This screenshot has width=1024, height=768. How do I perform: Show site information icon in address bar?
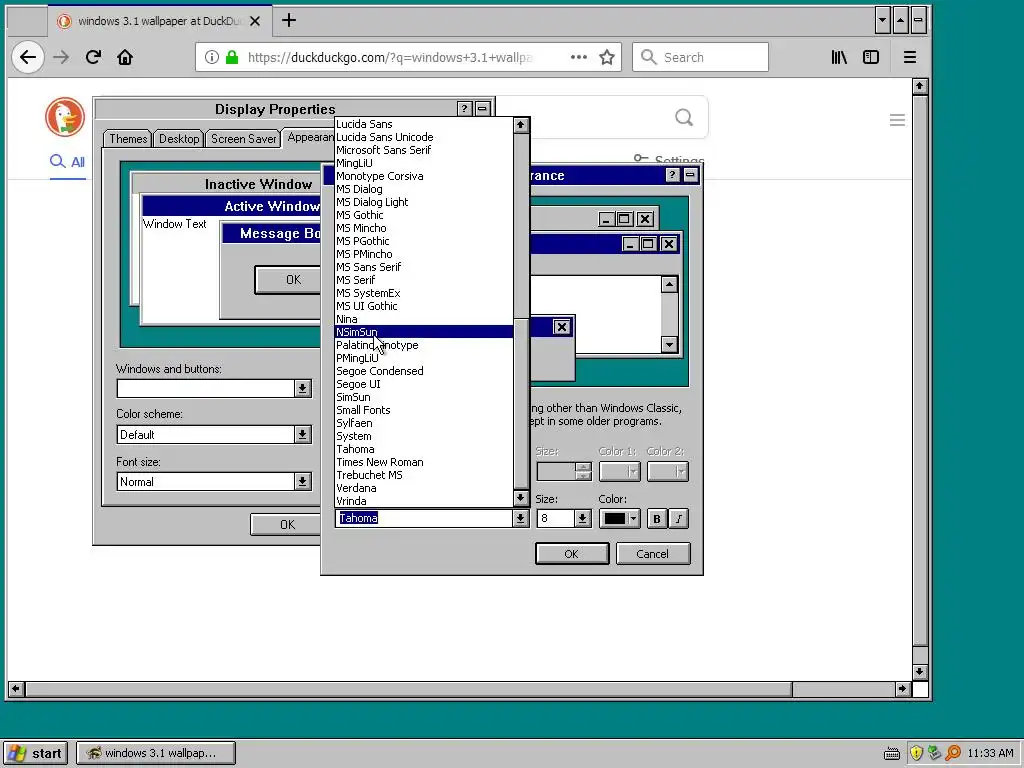212,57
